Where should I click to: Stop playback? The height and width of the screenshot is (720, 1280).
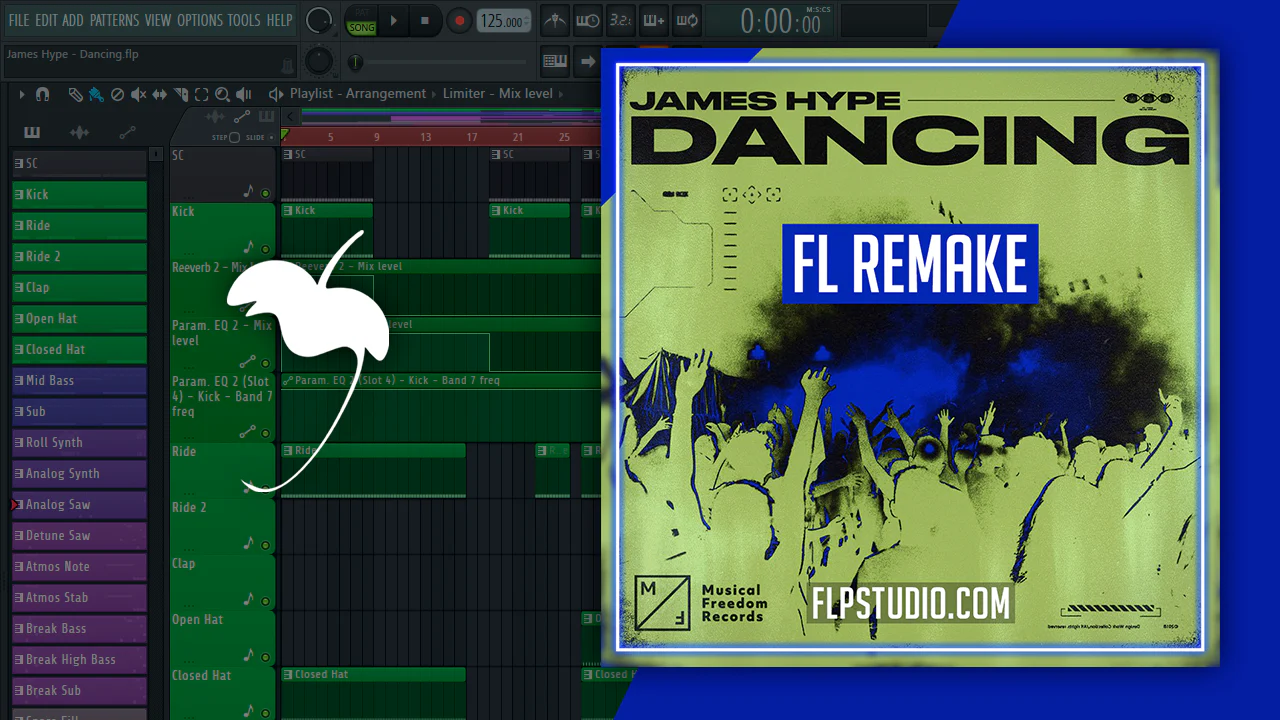pyautogui.click(x=425, y=20)
